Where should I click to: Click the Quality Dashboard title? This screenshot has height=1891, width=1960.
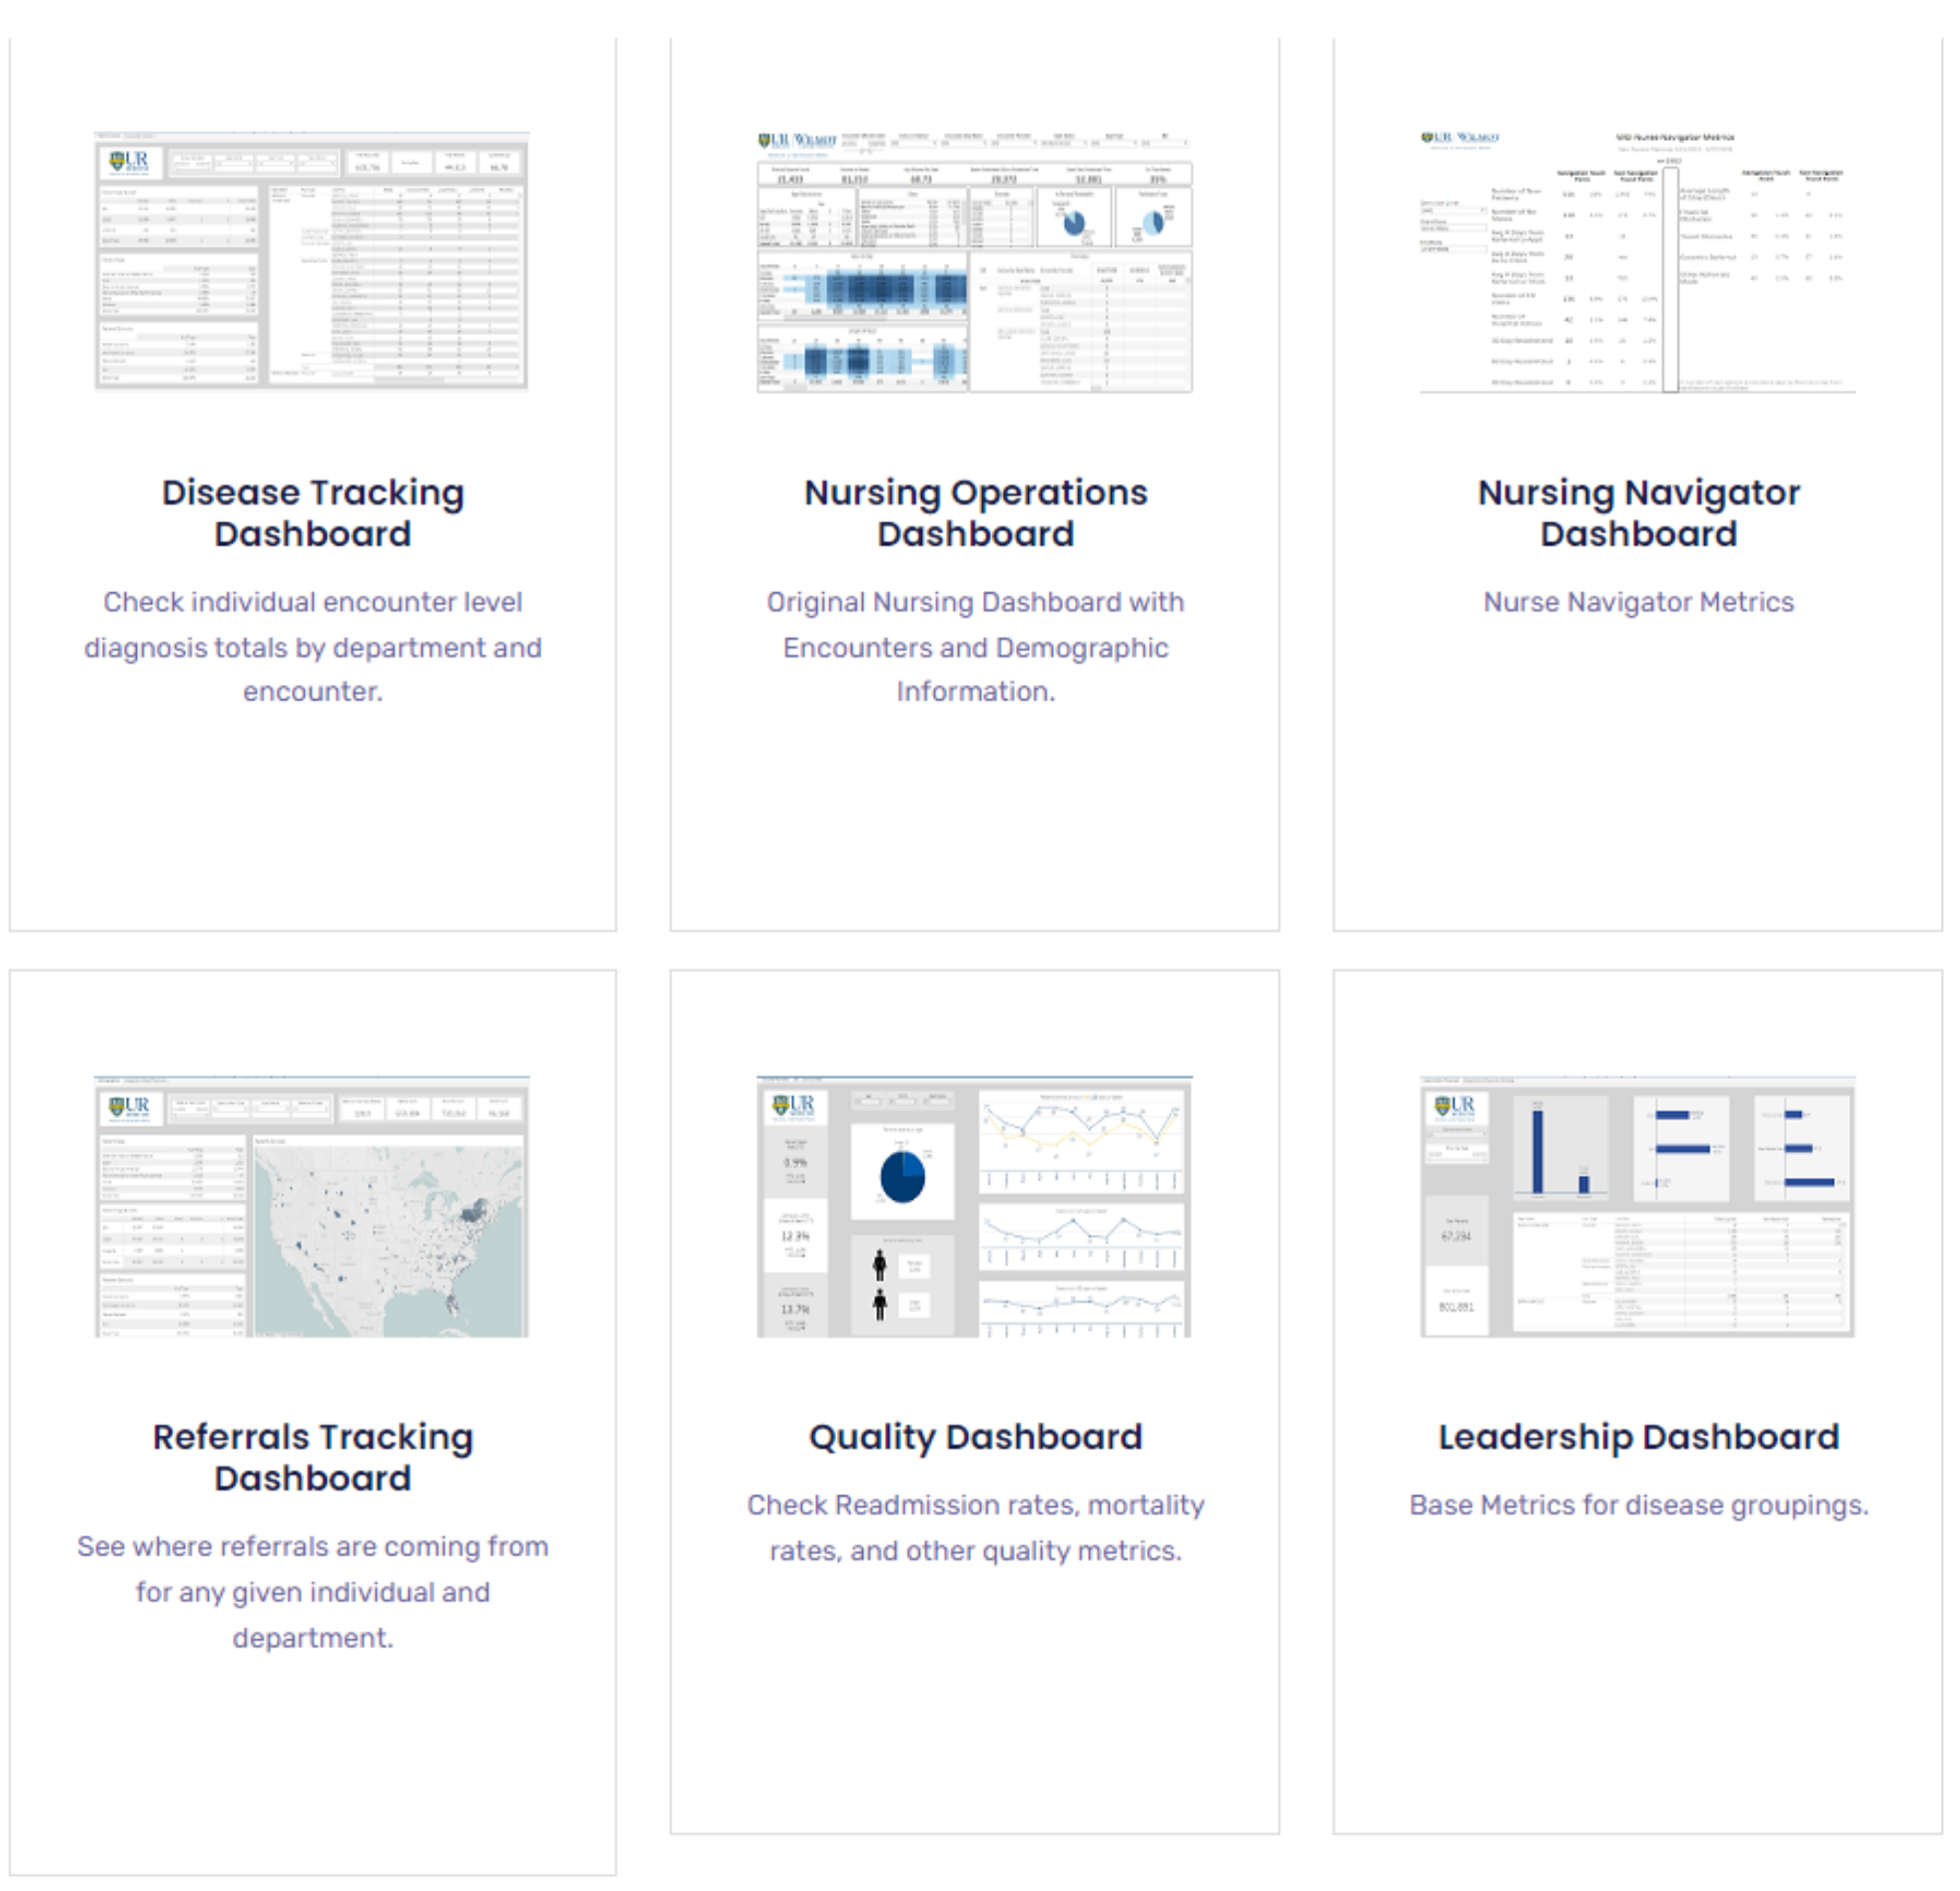[976, 1437]
